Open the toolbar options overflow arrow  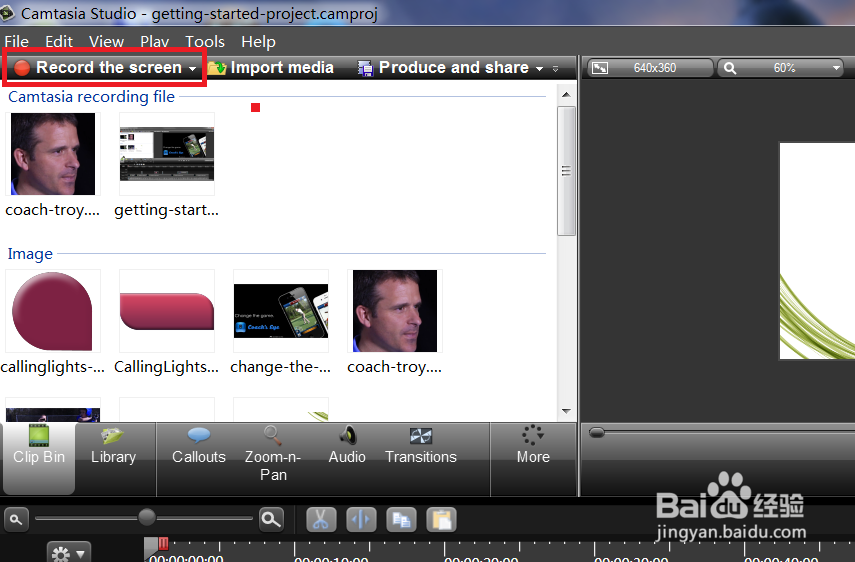(x=555, y=69)
